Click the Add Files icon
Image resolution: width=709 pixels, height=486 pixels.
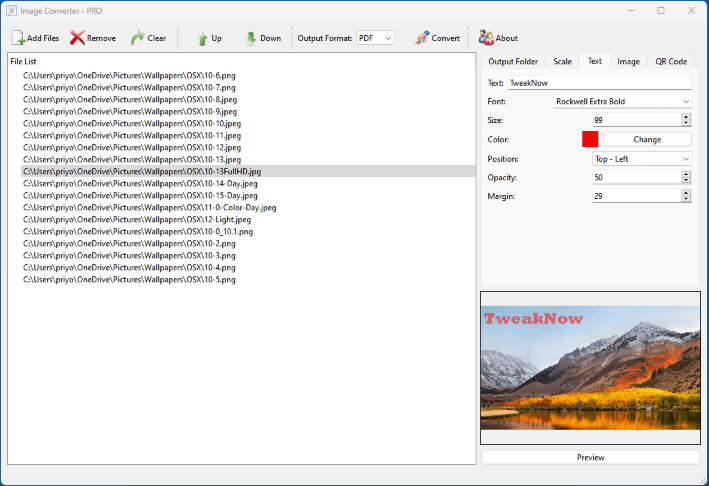pyautogui.click(x=18, y=38)
